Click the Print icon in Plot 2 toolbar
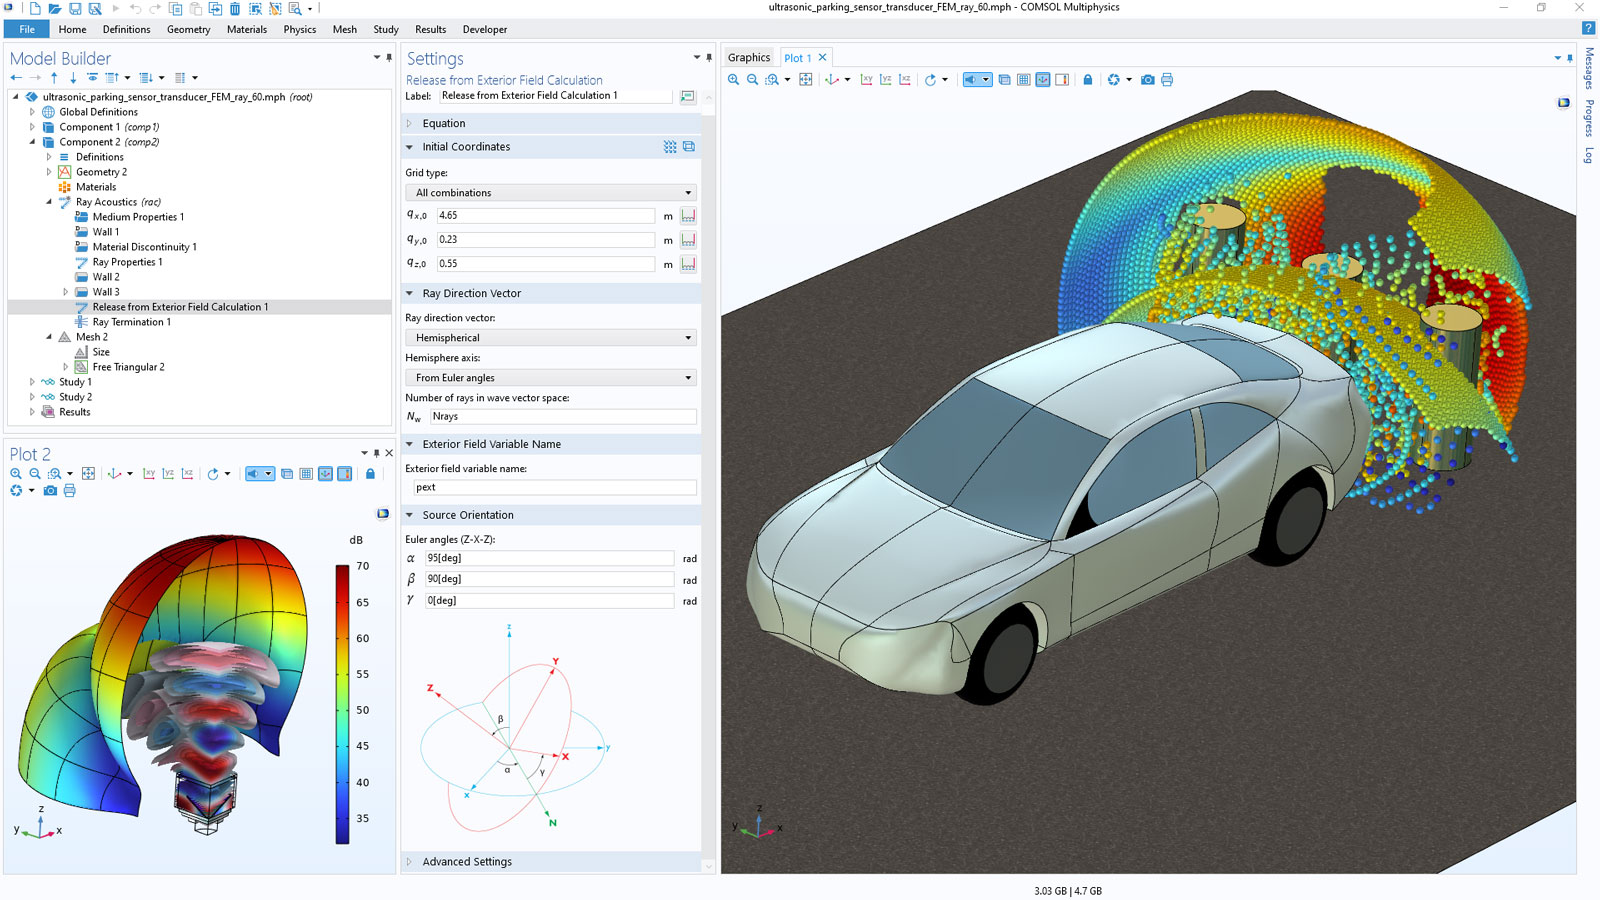This screenshot has height=900, width=1600. pos(69,491)
